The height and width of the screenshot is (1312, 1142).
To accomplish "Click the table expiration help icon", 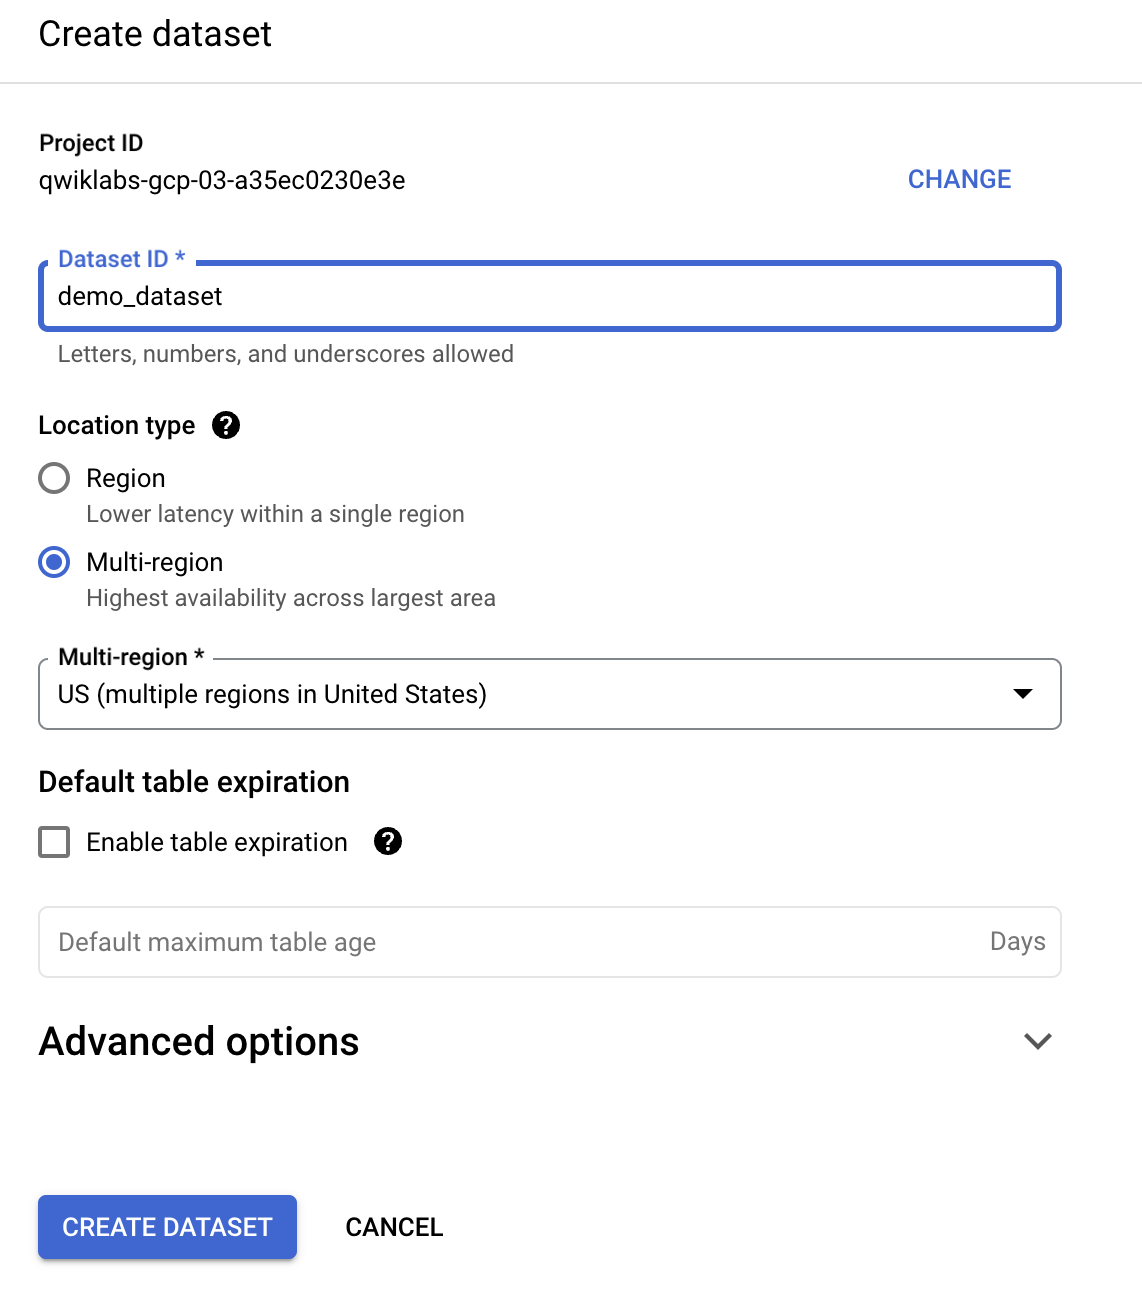I will [388, 842].
